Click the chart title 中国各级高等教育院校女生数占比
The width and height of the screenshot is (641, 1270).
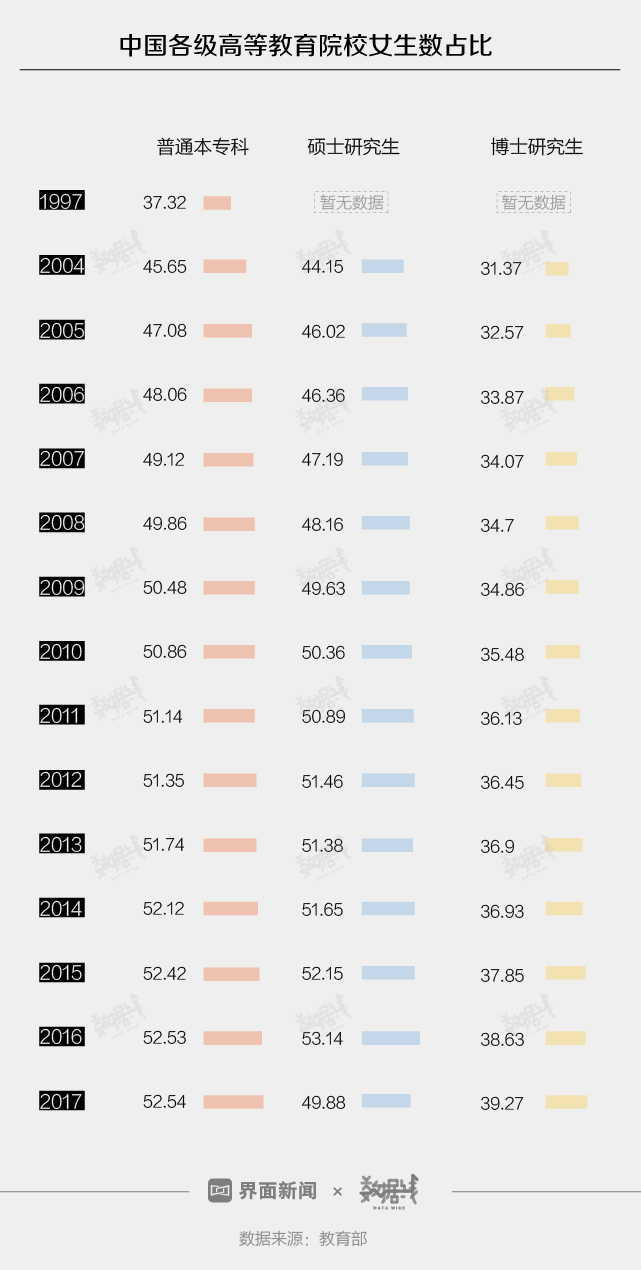306,45
